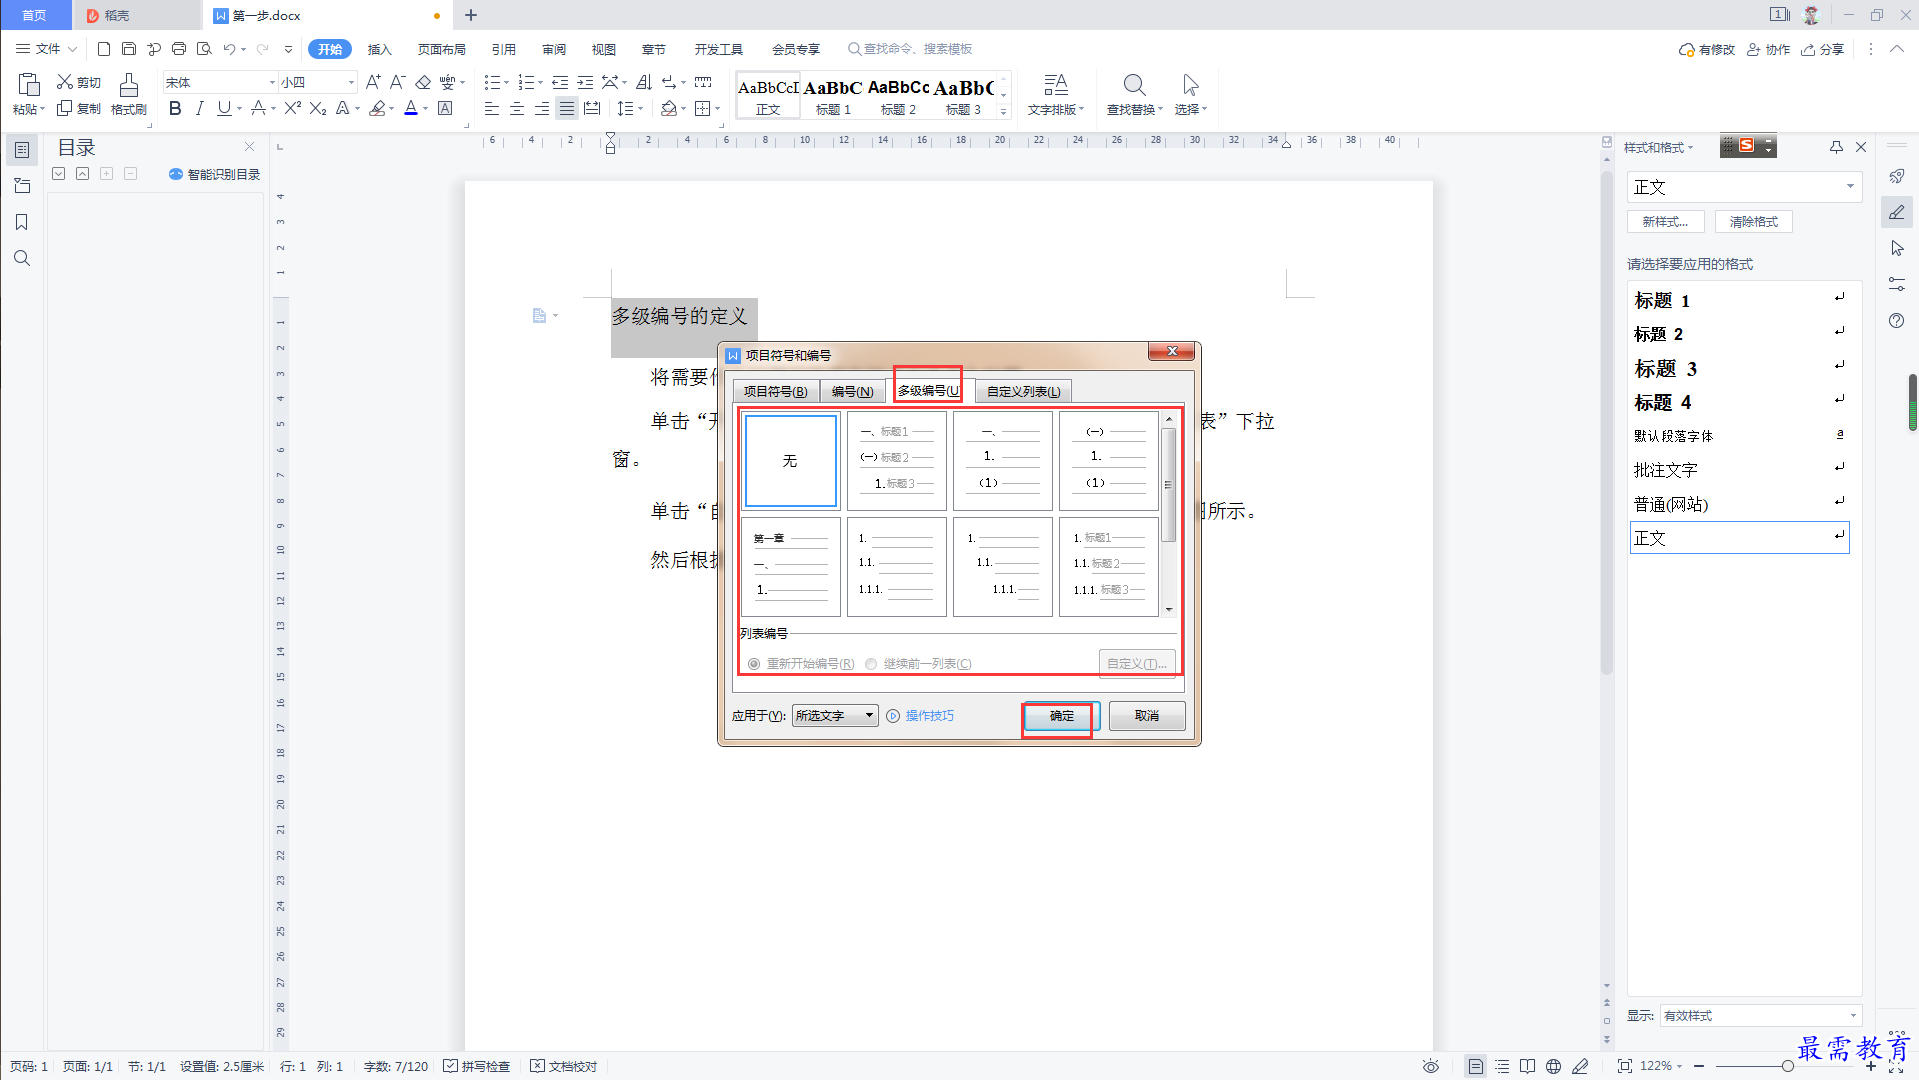Click the increase indent icon

(x=585, y=82)
